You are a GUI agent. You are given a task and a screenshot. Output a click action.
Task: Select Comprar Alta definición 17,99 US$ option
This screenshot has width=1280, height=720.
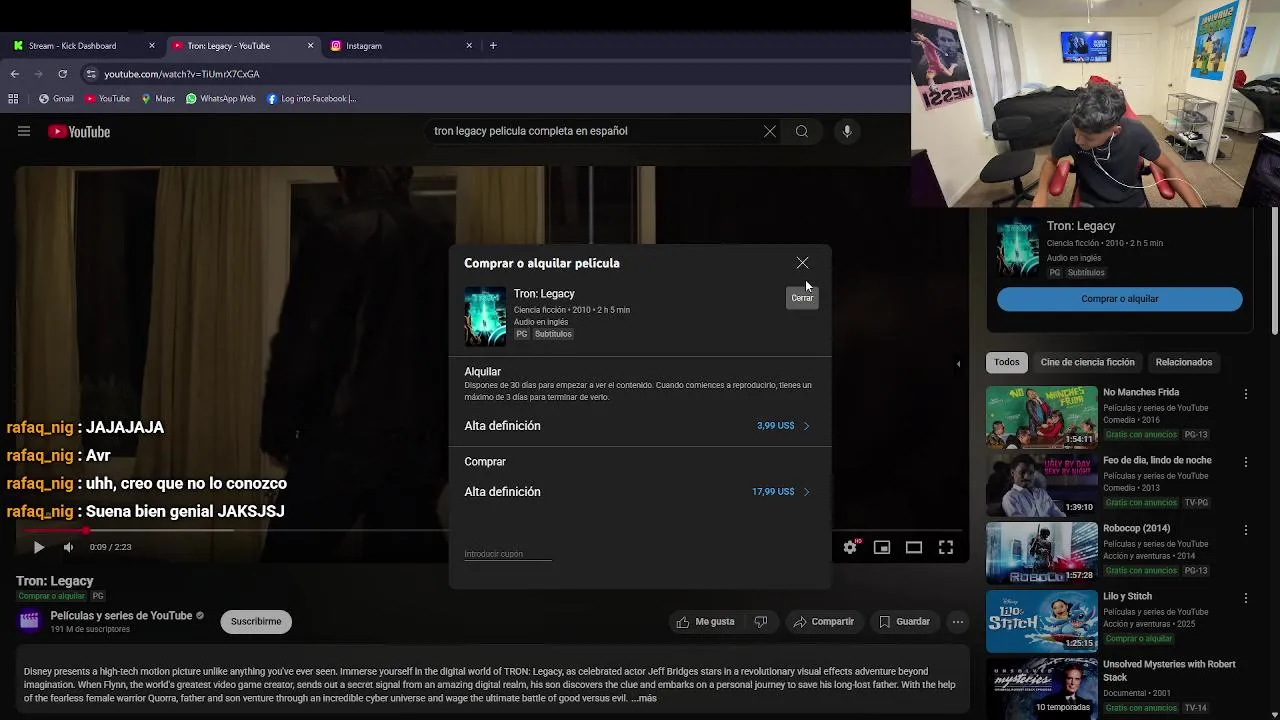(x=640, y=492)
